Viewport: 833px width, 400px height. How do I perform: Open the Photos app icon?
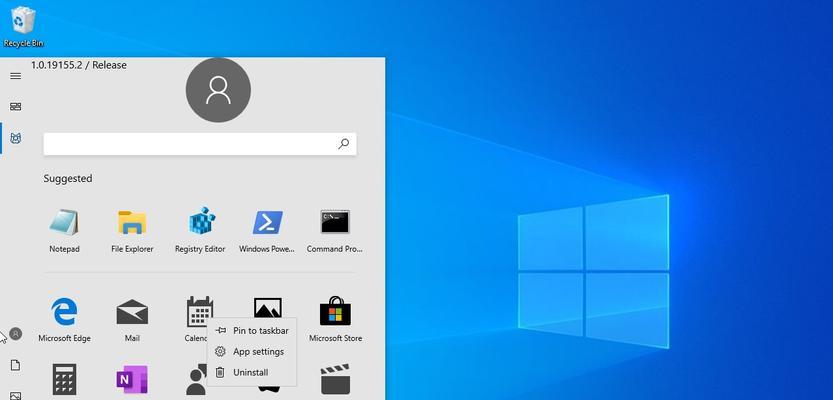pyautogui.click(x=267, y=307)
